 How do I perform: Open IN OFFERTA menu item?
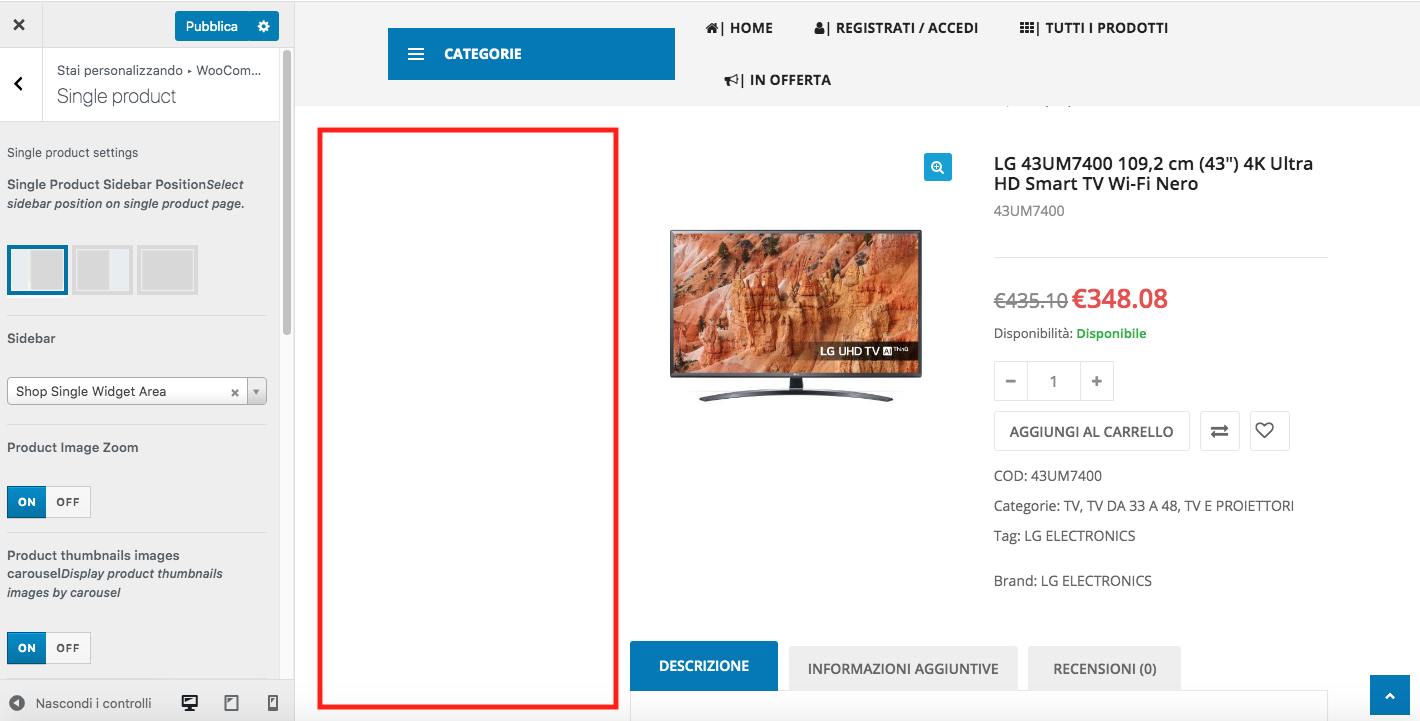coord(778,80)
